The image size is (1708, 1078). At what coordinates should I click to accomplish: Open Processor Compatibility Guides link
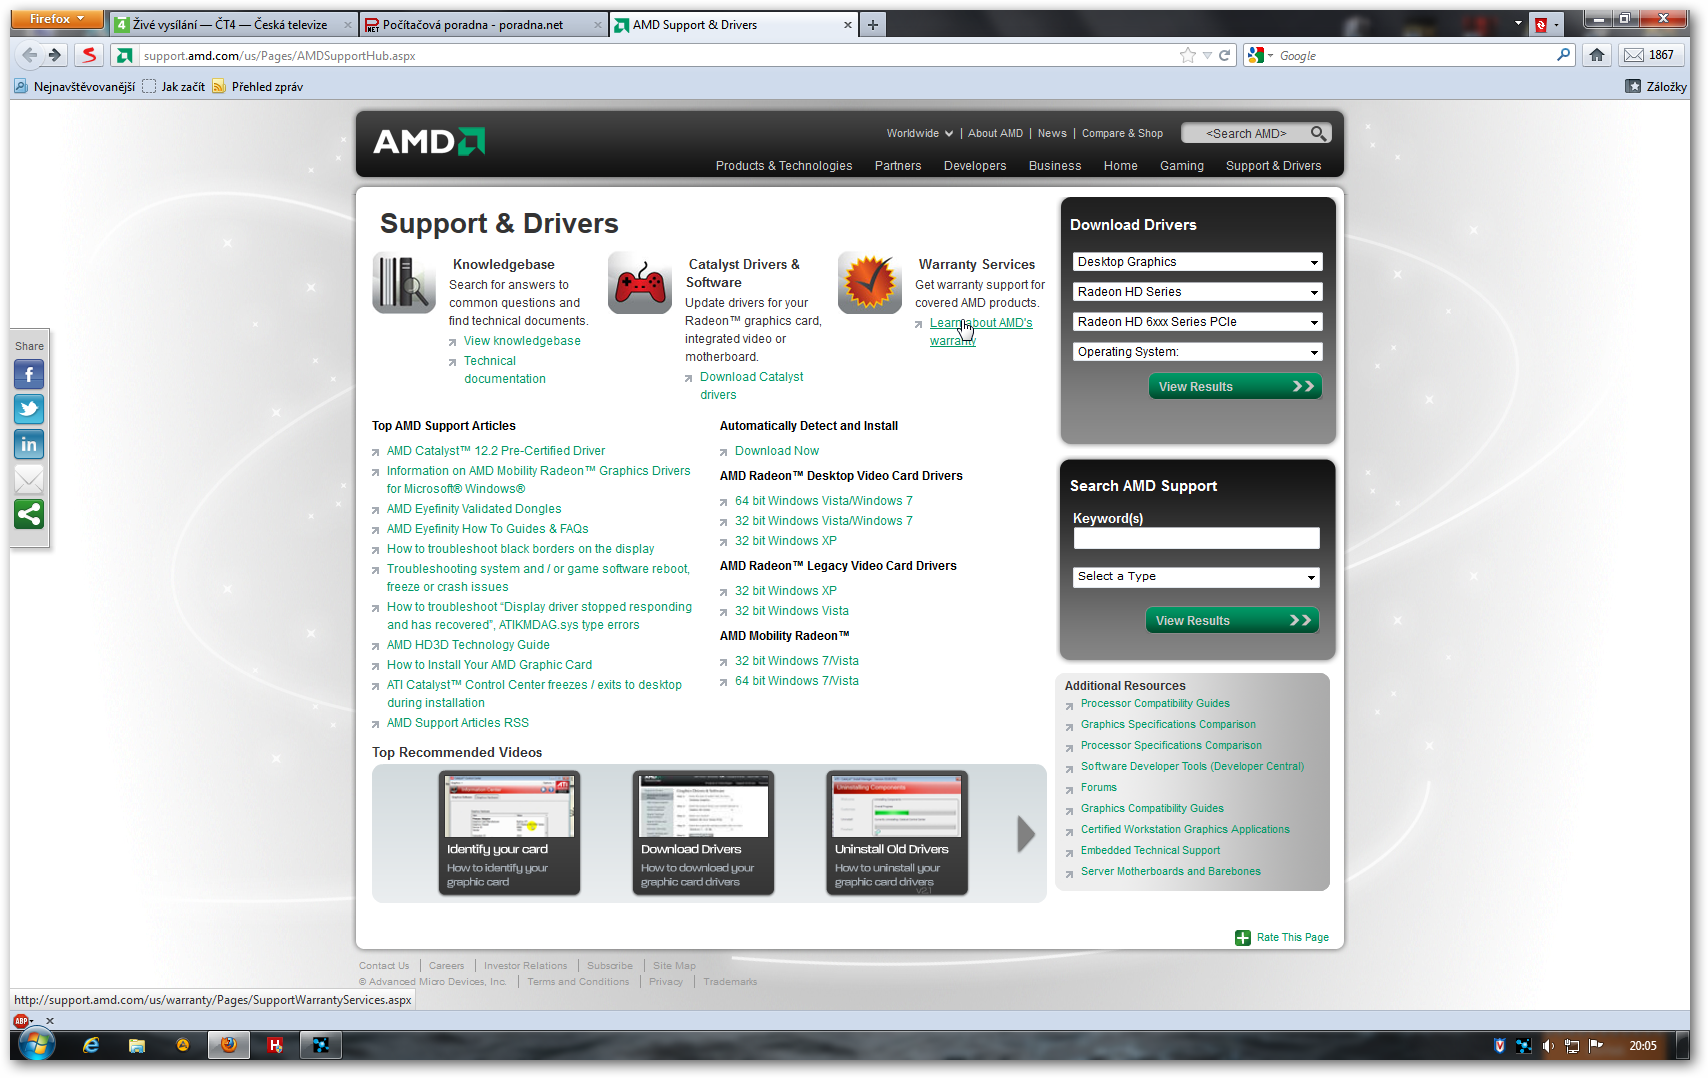(x=1155, y=704)
